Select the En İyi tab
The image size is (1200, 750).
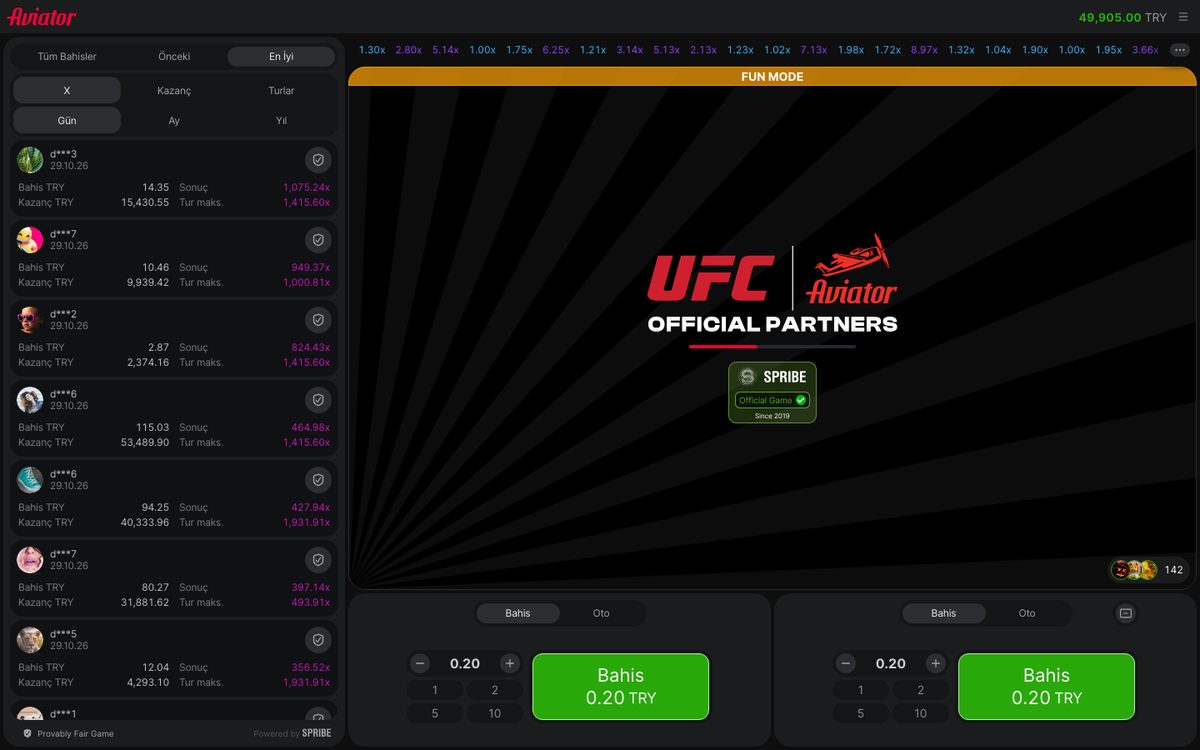pyautogui.click(x=281, y=57)
